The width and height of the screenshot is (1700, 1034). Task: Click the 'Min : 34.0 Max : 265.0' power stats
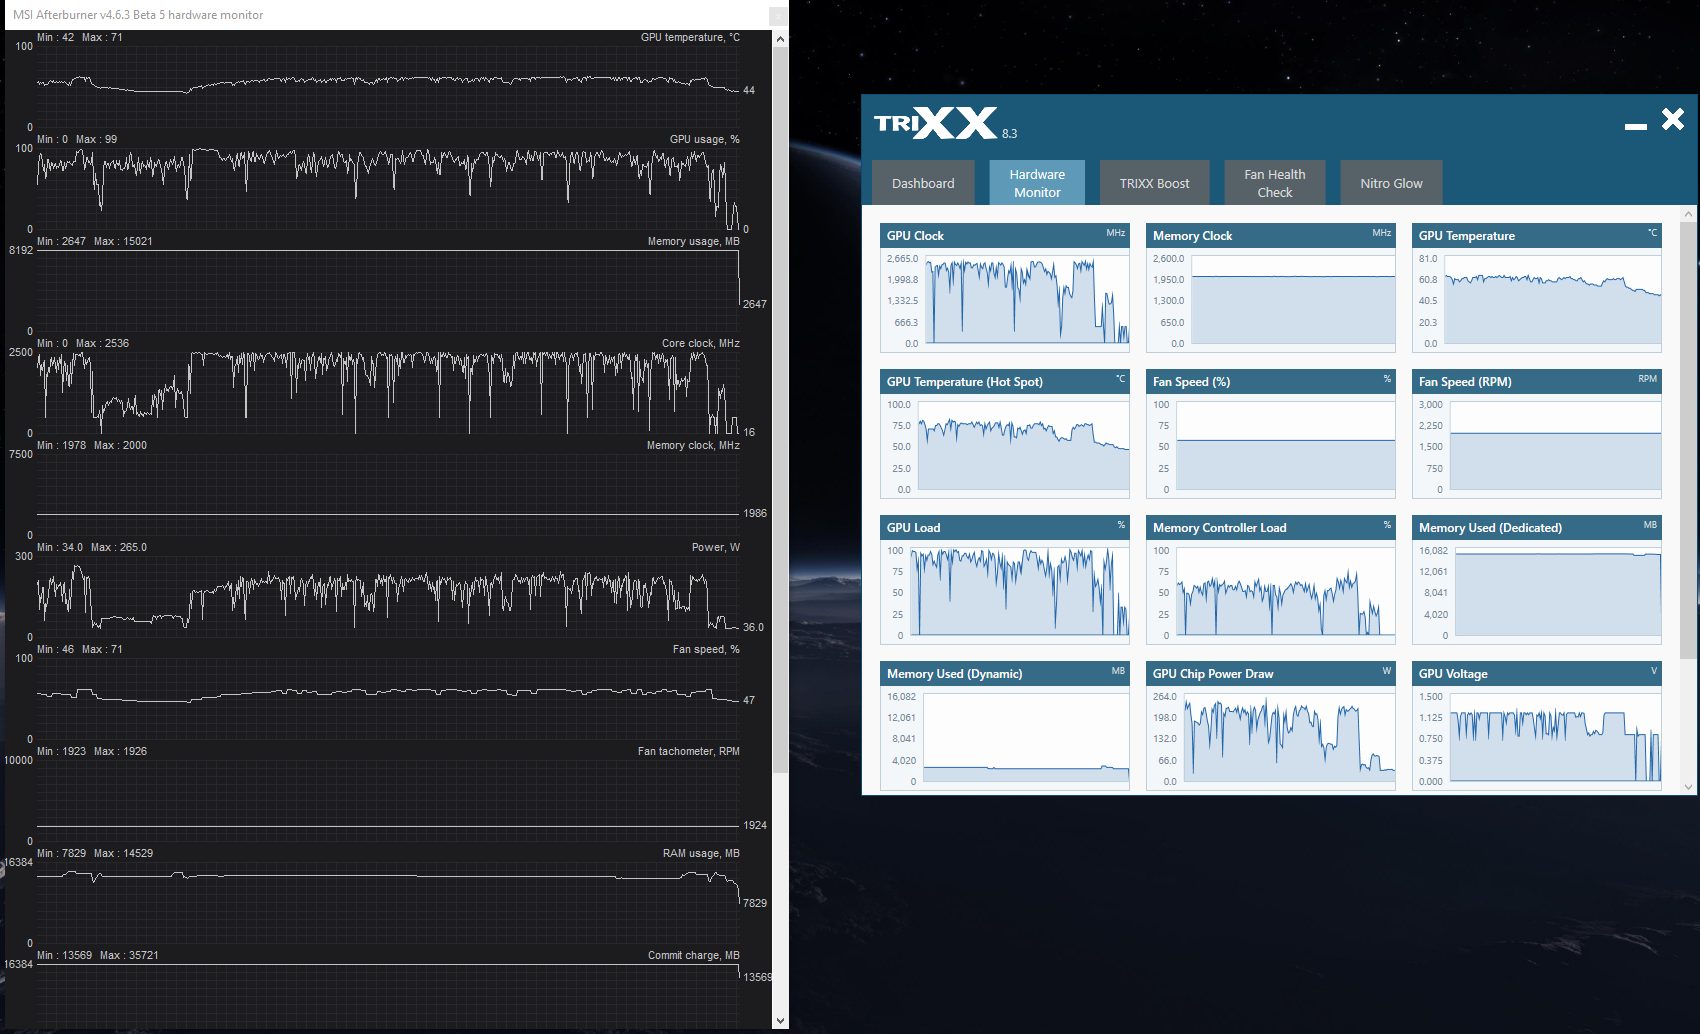click(x=92, y=547)
